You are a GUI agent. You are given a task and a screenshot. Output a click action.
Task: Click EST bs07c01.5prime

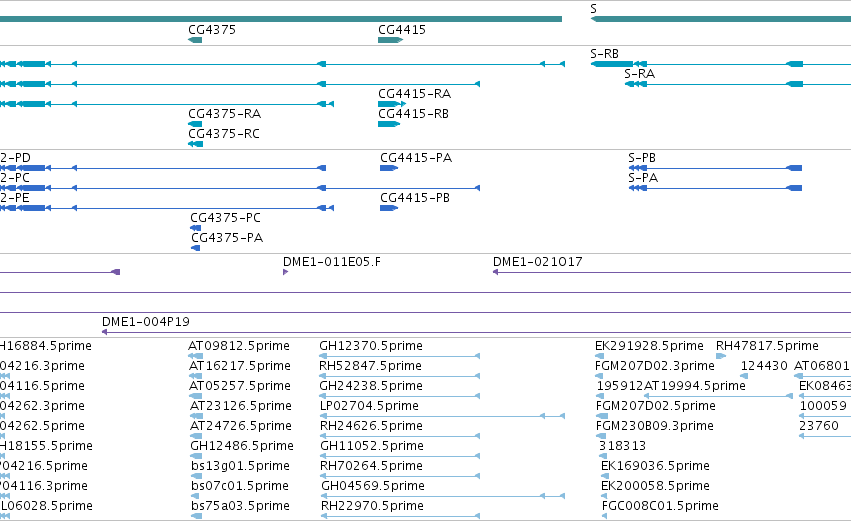pyautogui.click(x=240, y=486)
